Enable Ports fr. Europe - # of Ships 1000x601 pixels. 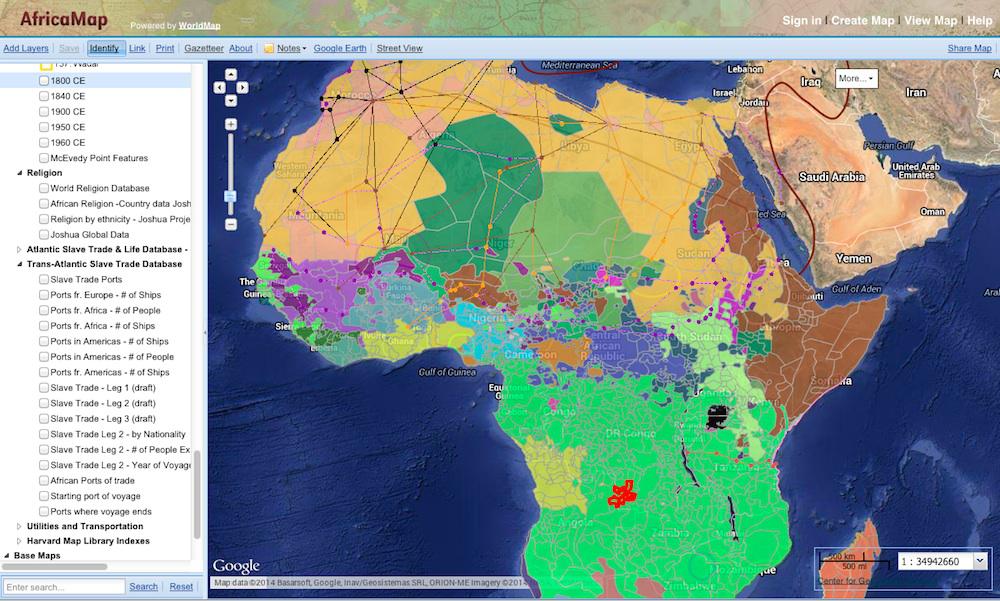(x=44, y=295)
